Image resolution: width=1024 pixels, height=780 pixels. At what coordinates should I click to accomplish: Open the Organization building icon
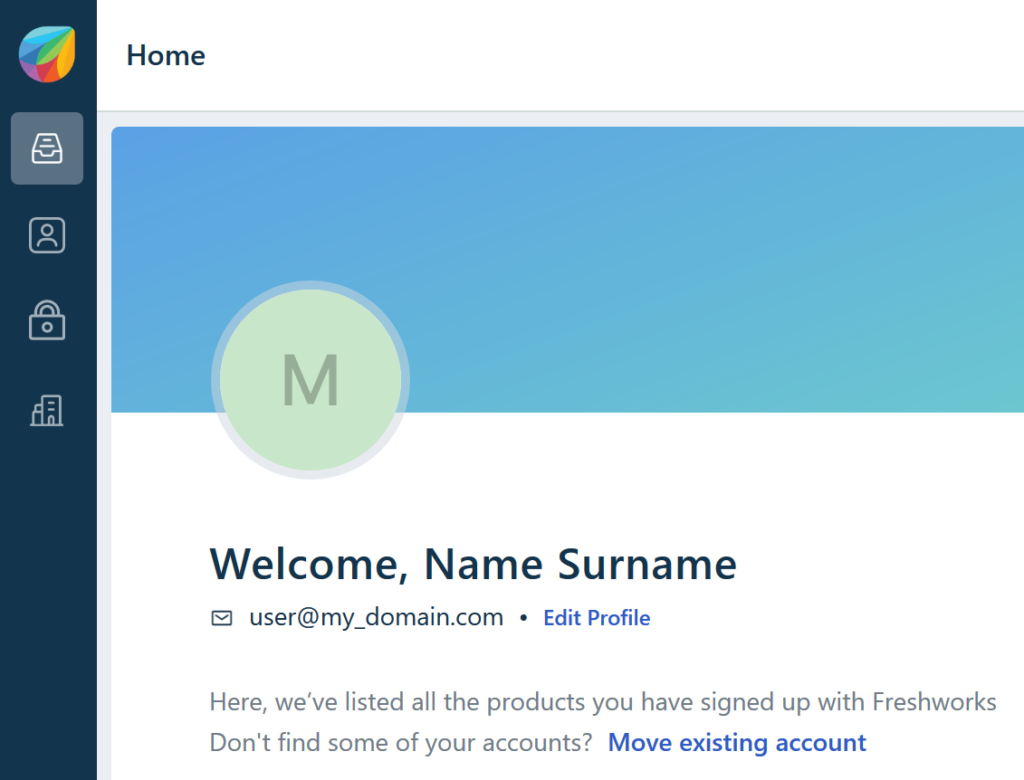click(x=47, y=409)
